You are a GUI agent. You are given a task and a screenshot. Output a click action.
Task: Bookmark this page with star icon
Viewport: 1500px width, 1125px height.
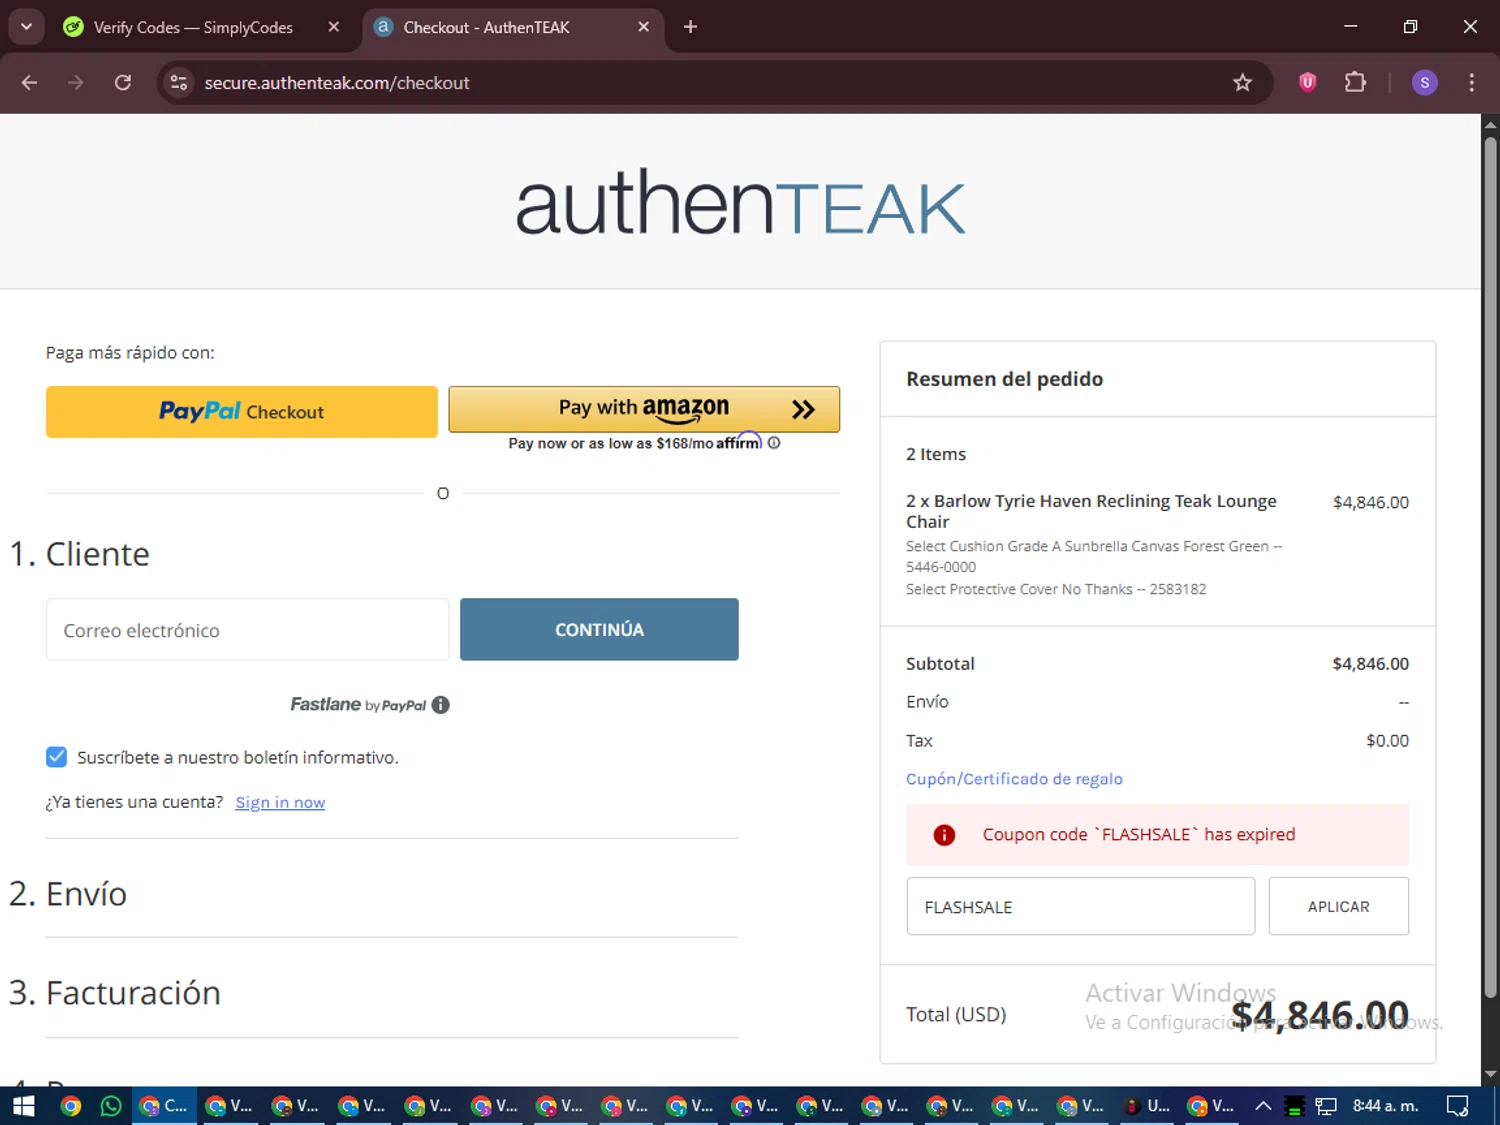tap(1242, 83)
